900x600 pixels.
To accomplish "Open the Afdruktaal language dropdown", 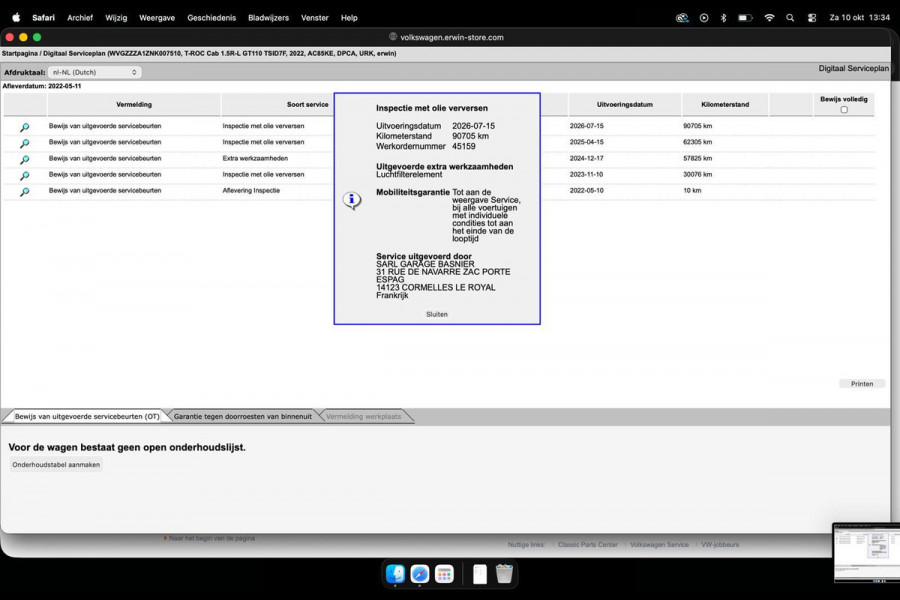I will coord(95,72).
